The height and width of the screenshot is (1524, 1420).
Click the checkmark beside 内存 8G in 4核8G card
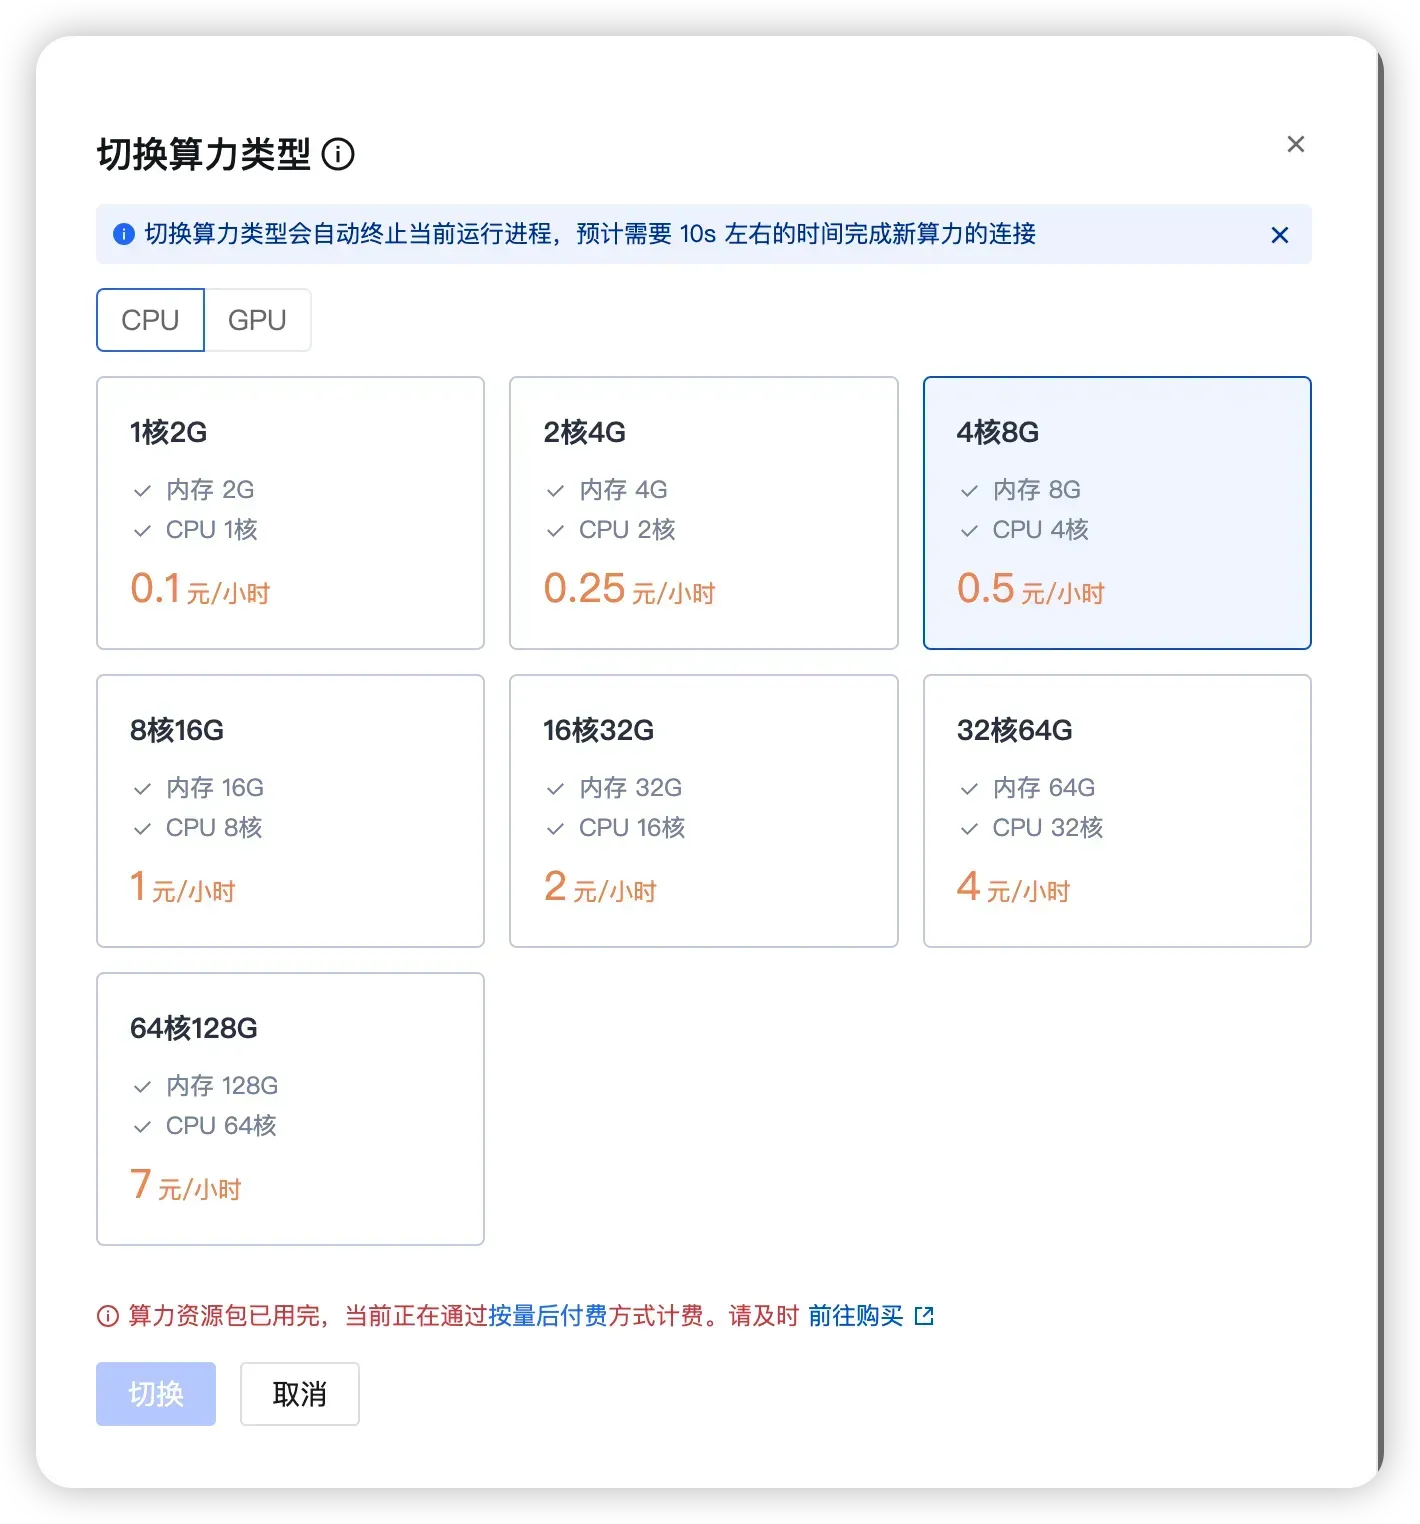coord(968,489)
